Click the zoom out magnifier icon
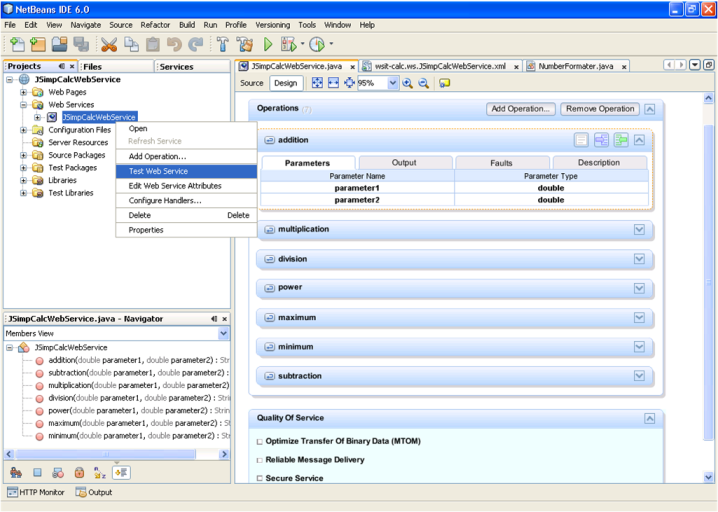This screenshot has height=512, width=718. [x=424, y=84]
